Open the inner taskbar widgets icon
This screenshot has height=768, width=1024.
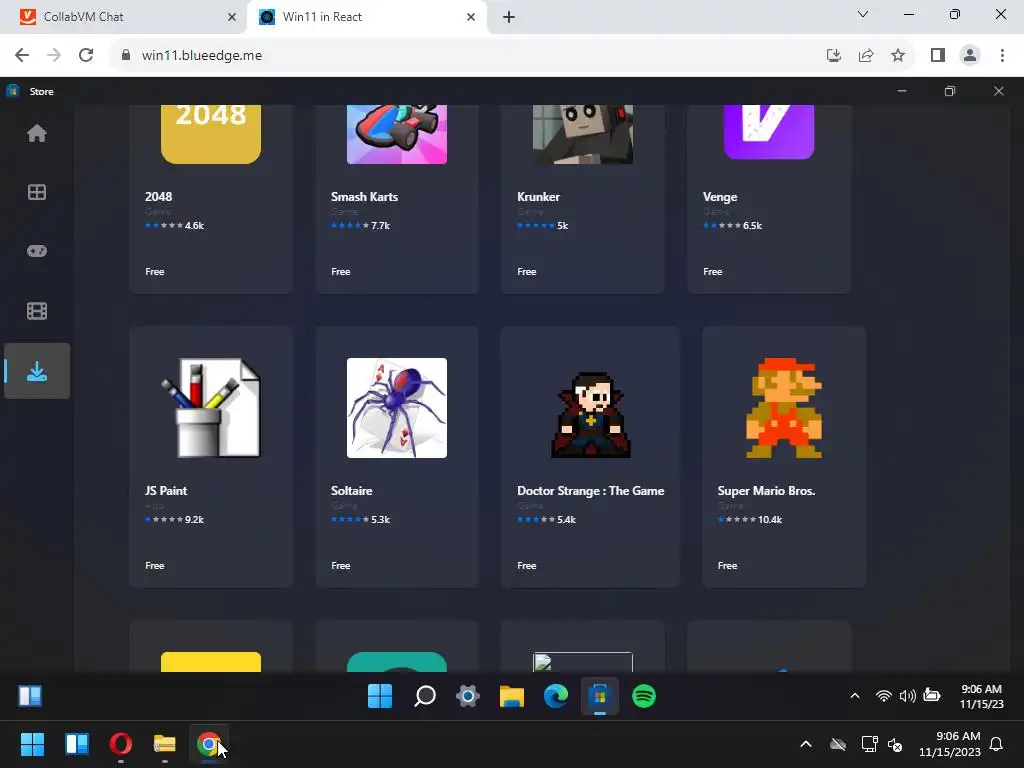pos(30,696)
